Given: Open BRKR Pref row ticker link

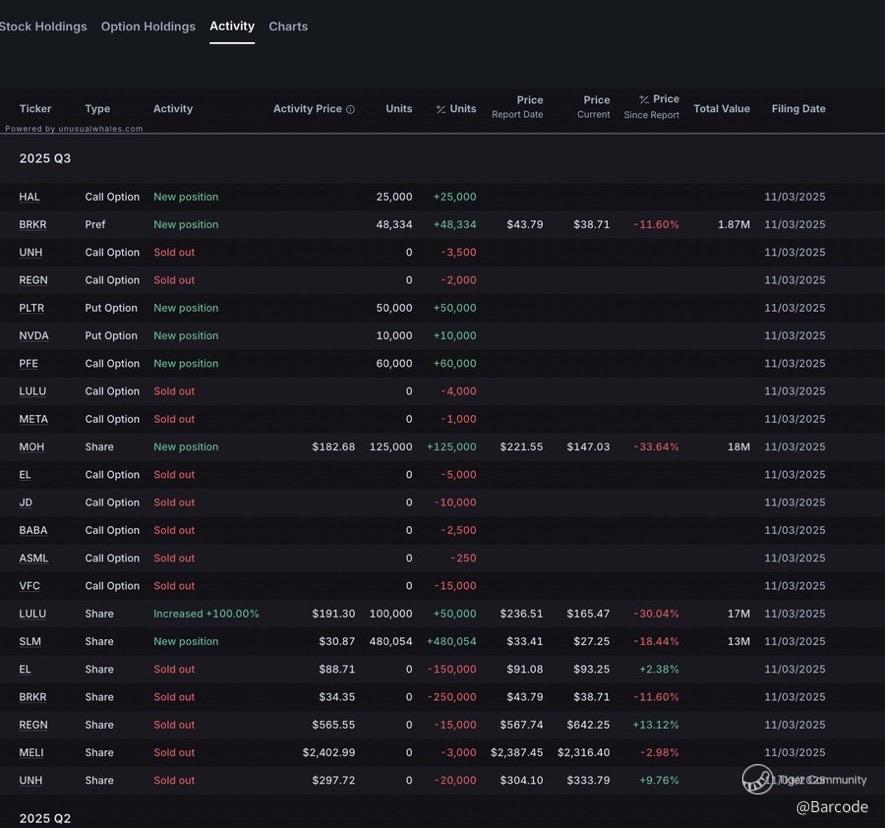Looking at the screenshot, I should (x=33, y=225).
